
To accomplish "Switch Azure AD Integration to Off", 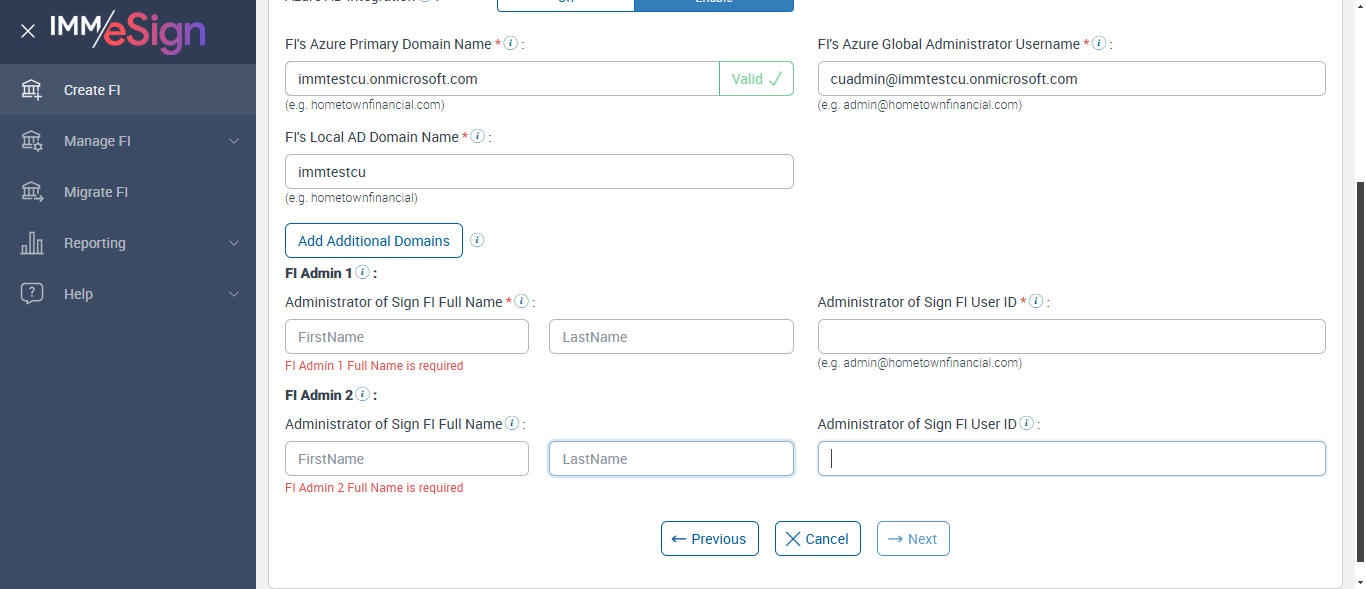I will [x=565, y=4].
